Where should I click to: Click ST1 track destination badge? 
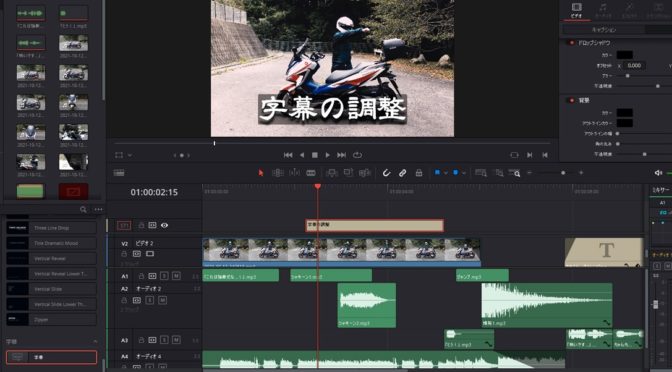(124, 225)
